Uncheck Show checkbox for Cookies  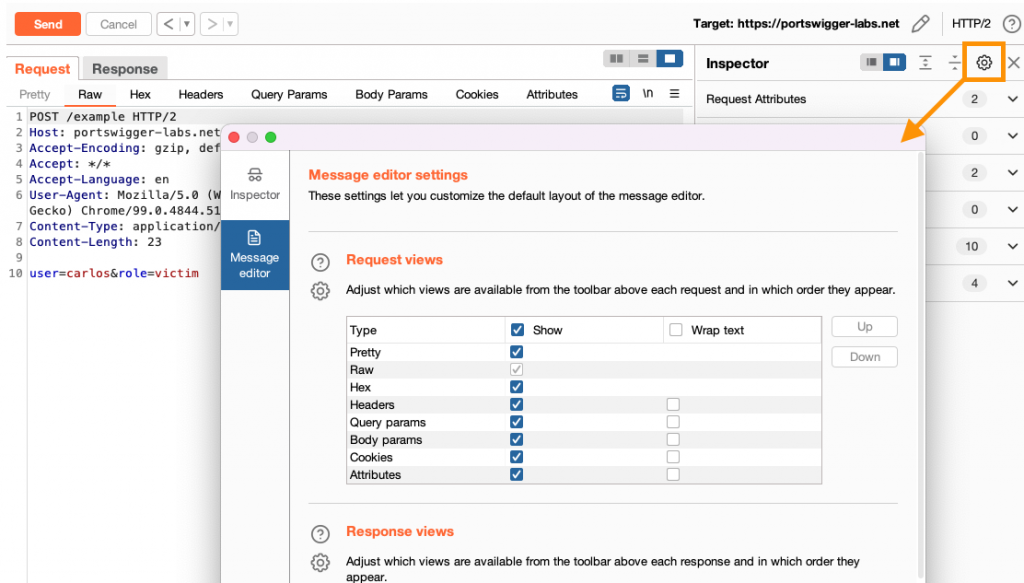[x=516, y=457]
